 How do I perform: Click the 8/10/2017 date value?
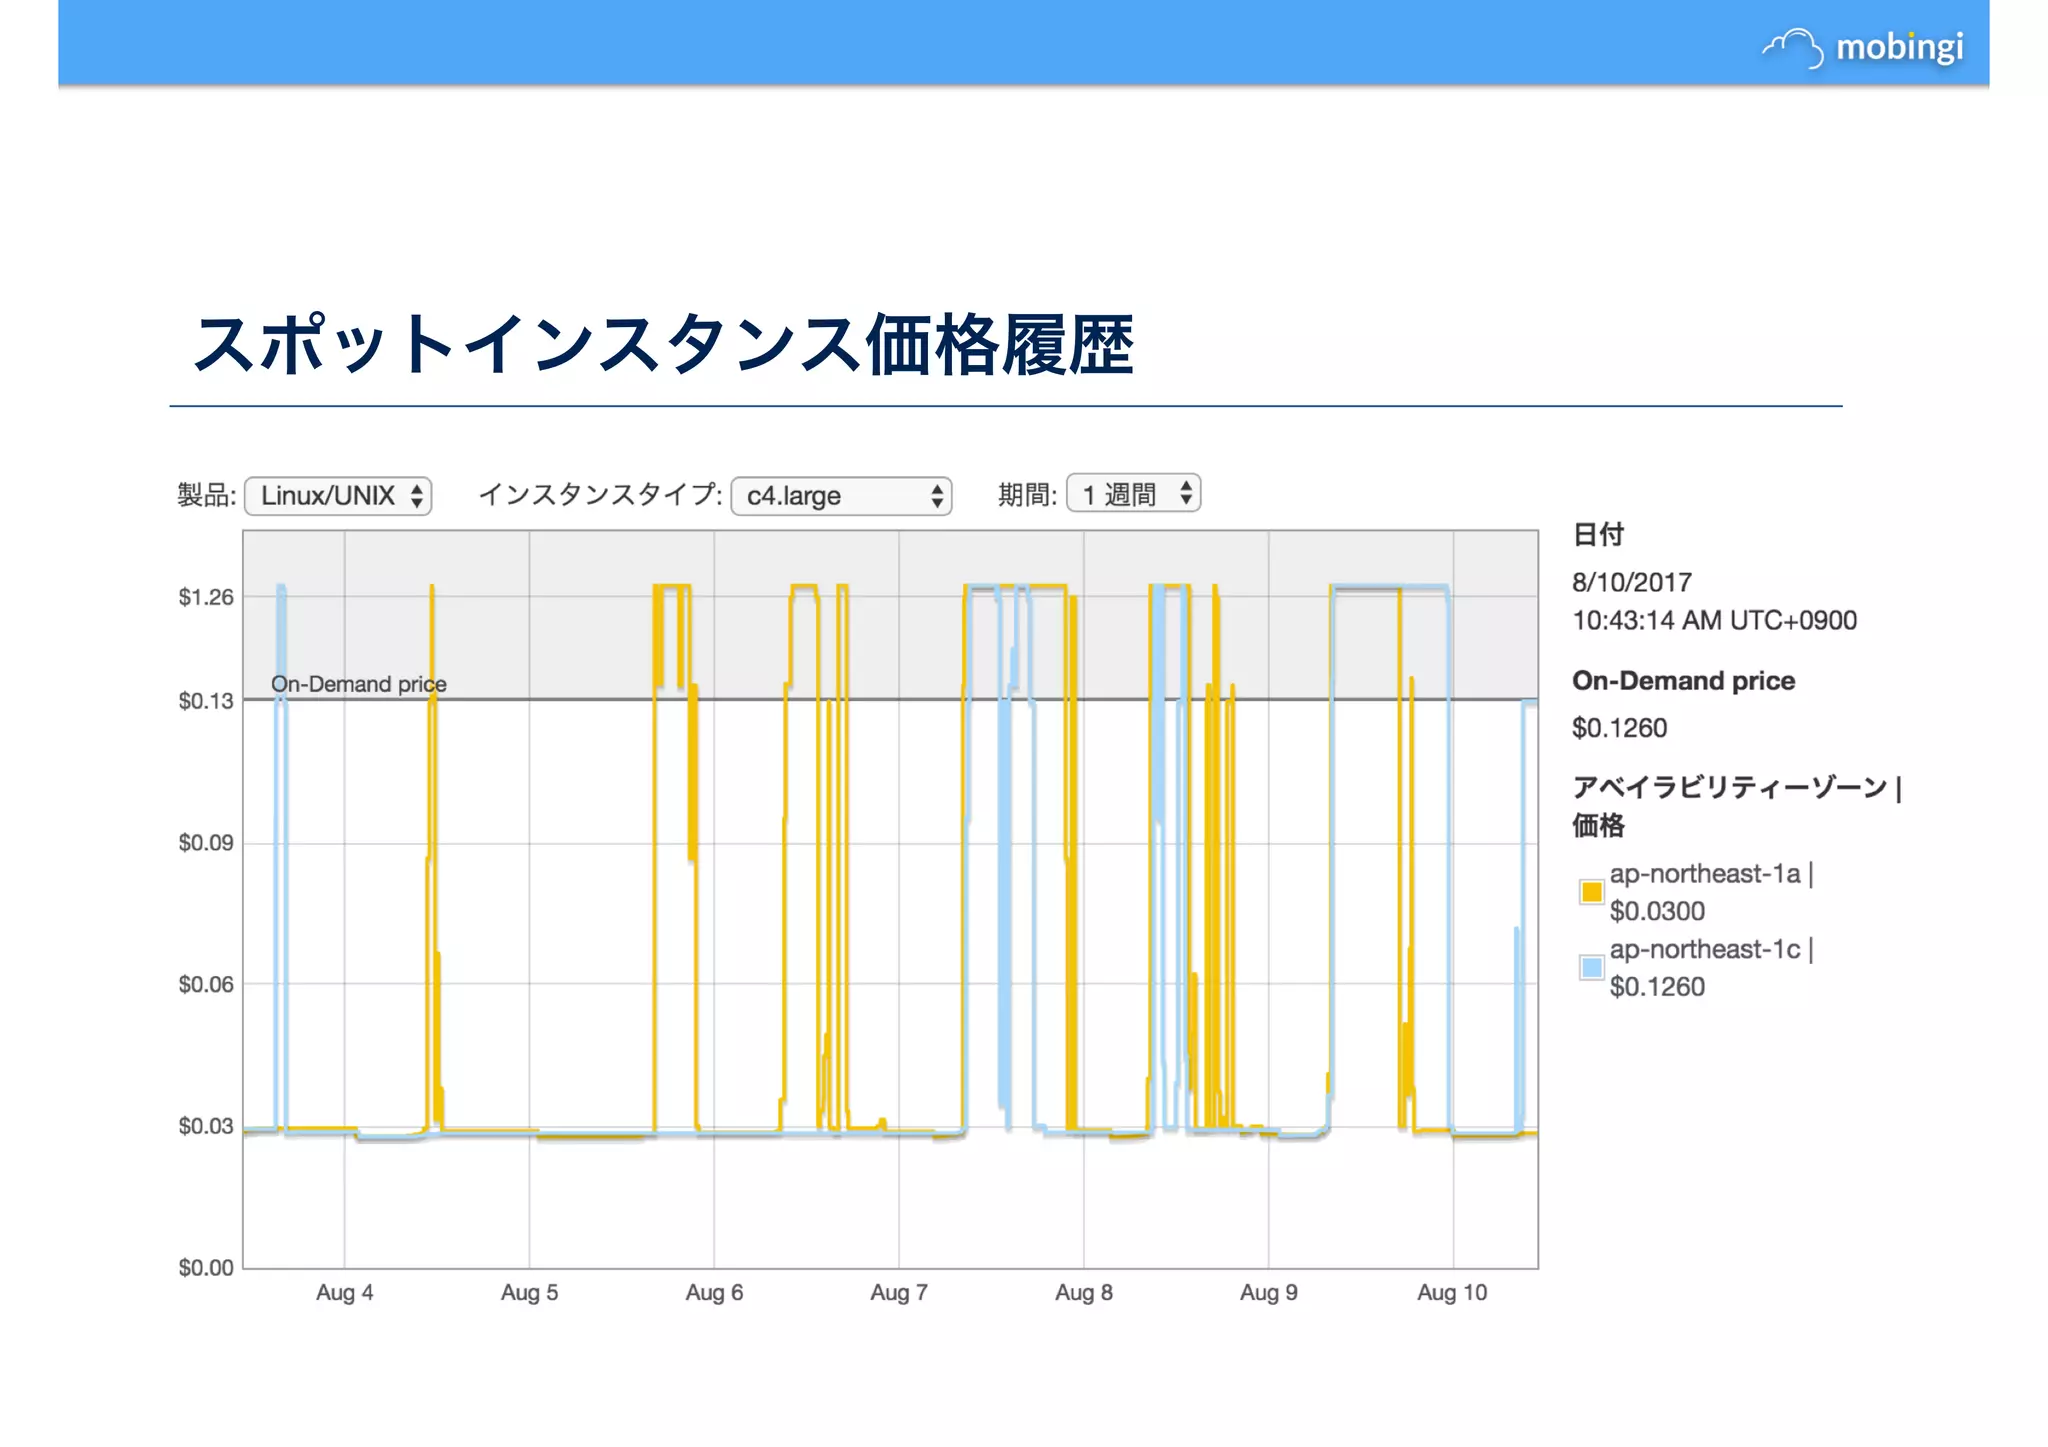pos(1631,582)
